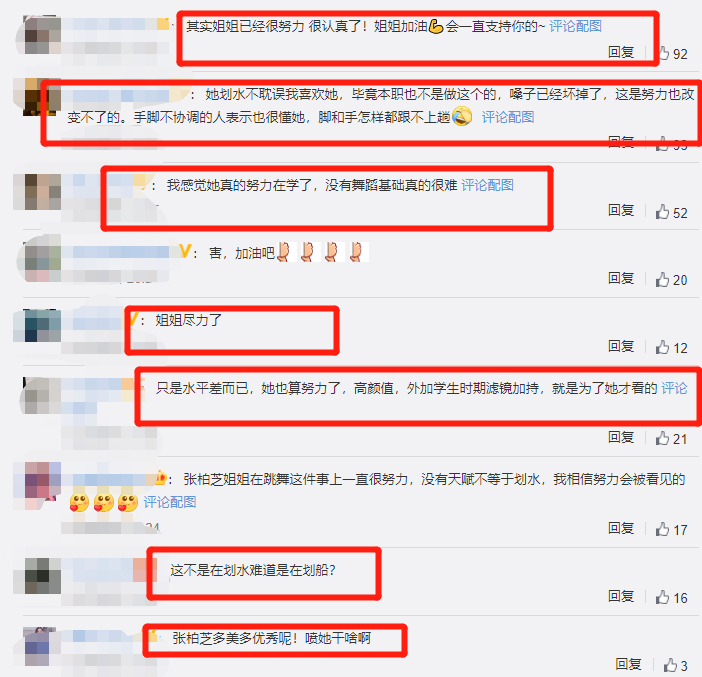Reply to the first comment with 92 likes

621,52
